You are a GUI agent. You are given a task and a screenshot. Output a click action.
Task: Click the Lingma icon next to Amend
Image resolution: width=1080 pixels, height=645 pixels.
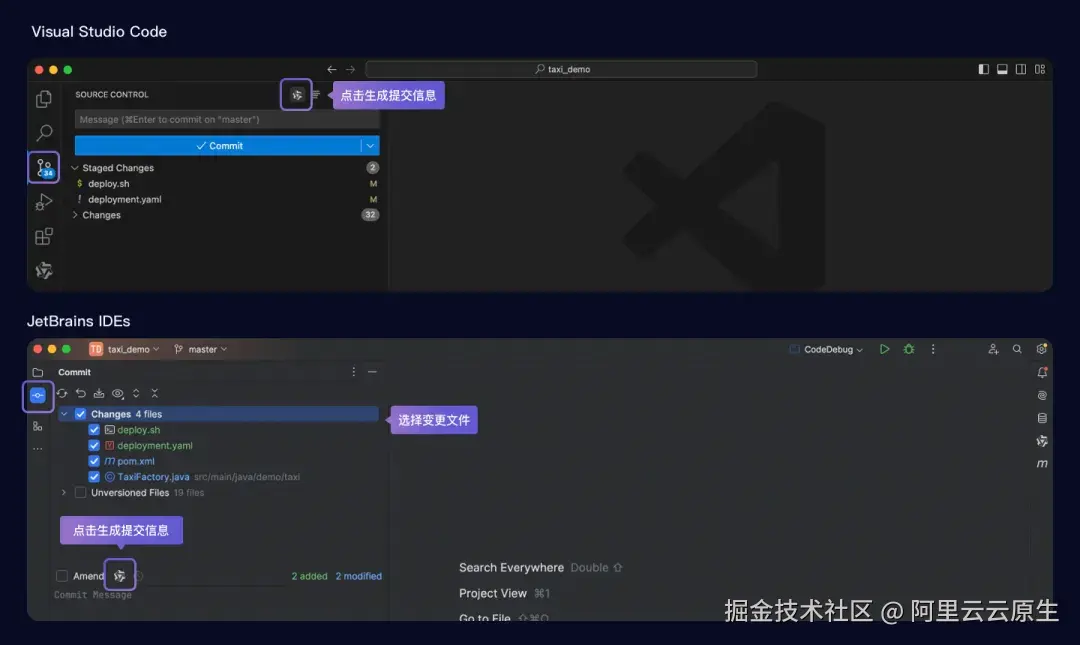[x=120, y=574]
